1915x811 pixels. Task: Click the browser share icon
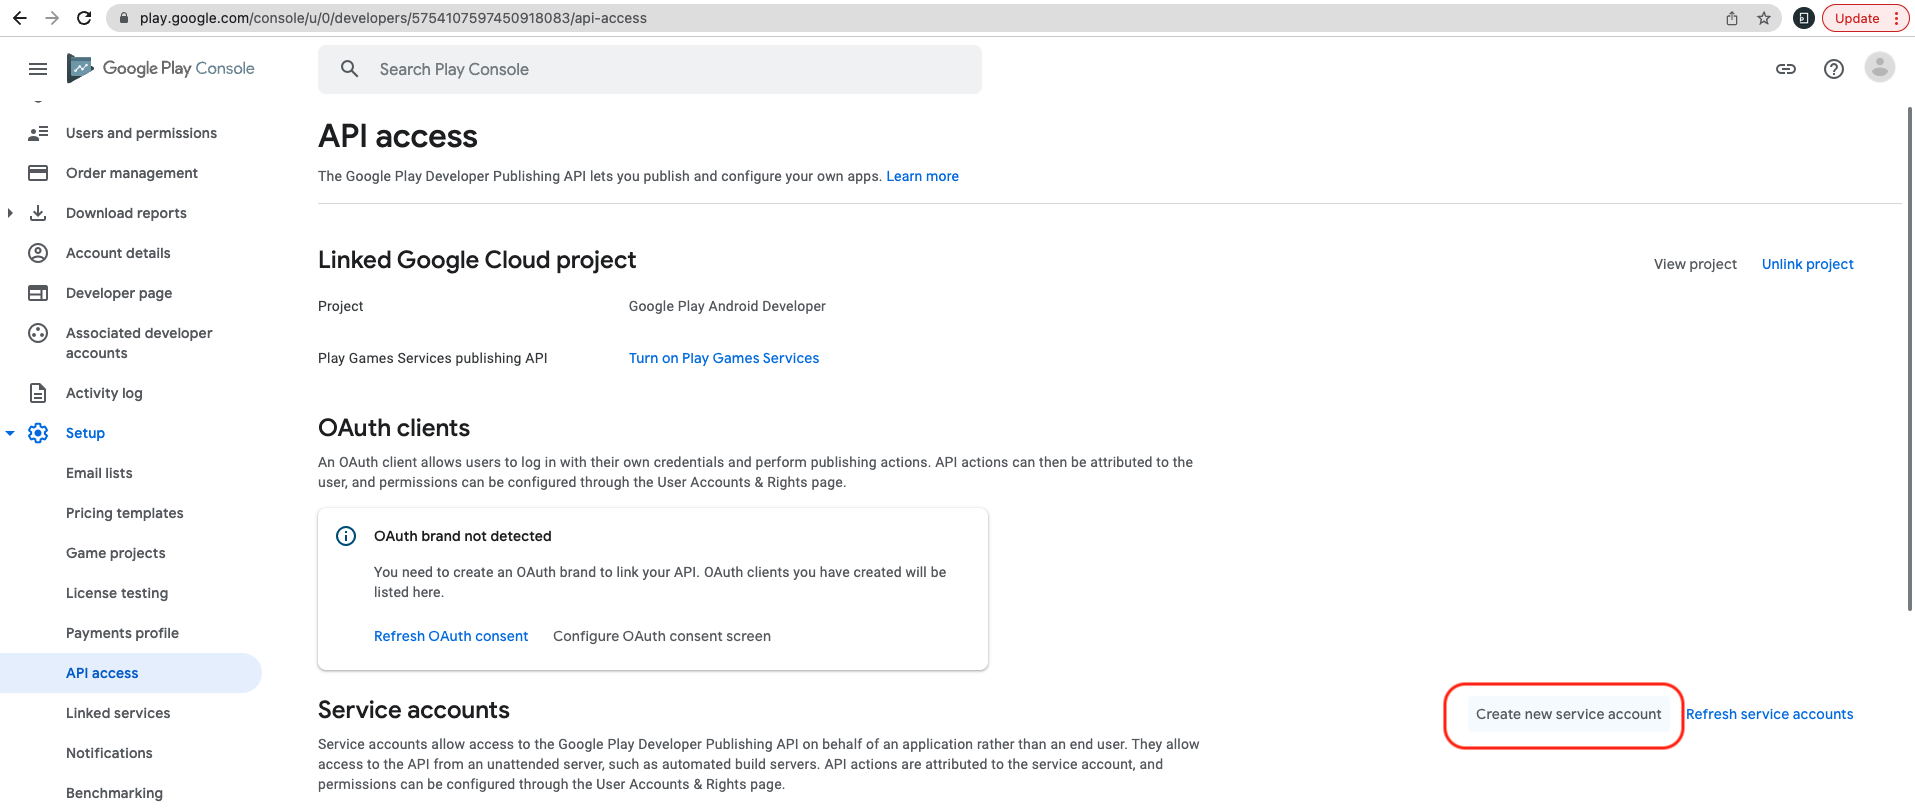(1732, 18)
